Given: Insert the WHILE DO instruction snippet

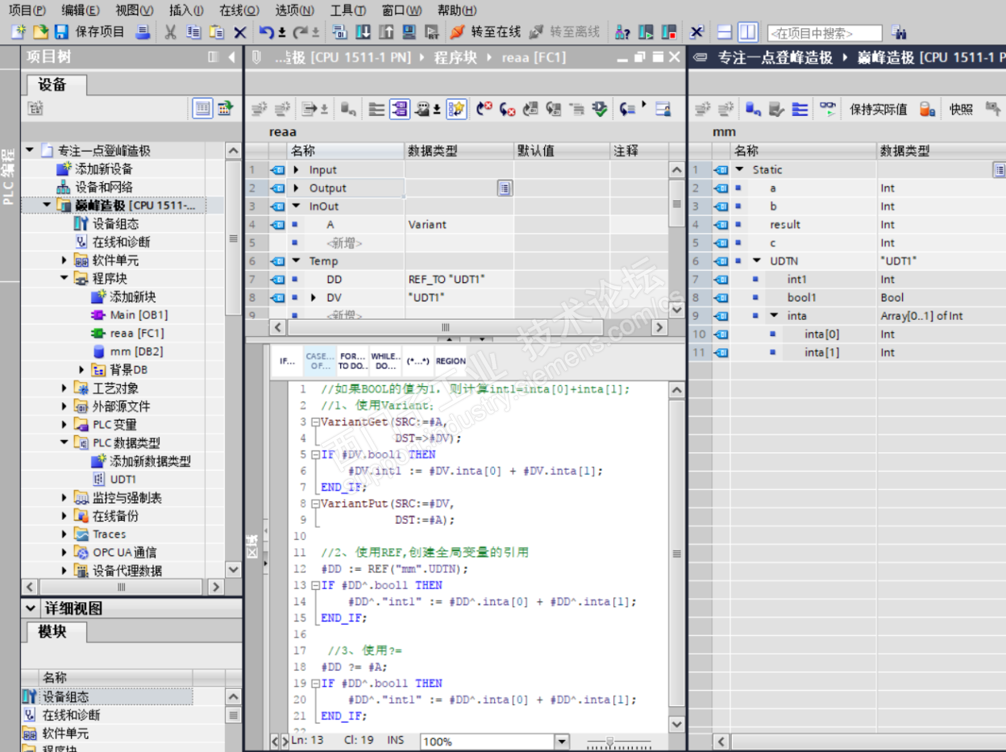Looking at the screenshot, I should click(x=385, y=360).
